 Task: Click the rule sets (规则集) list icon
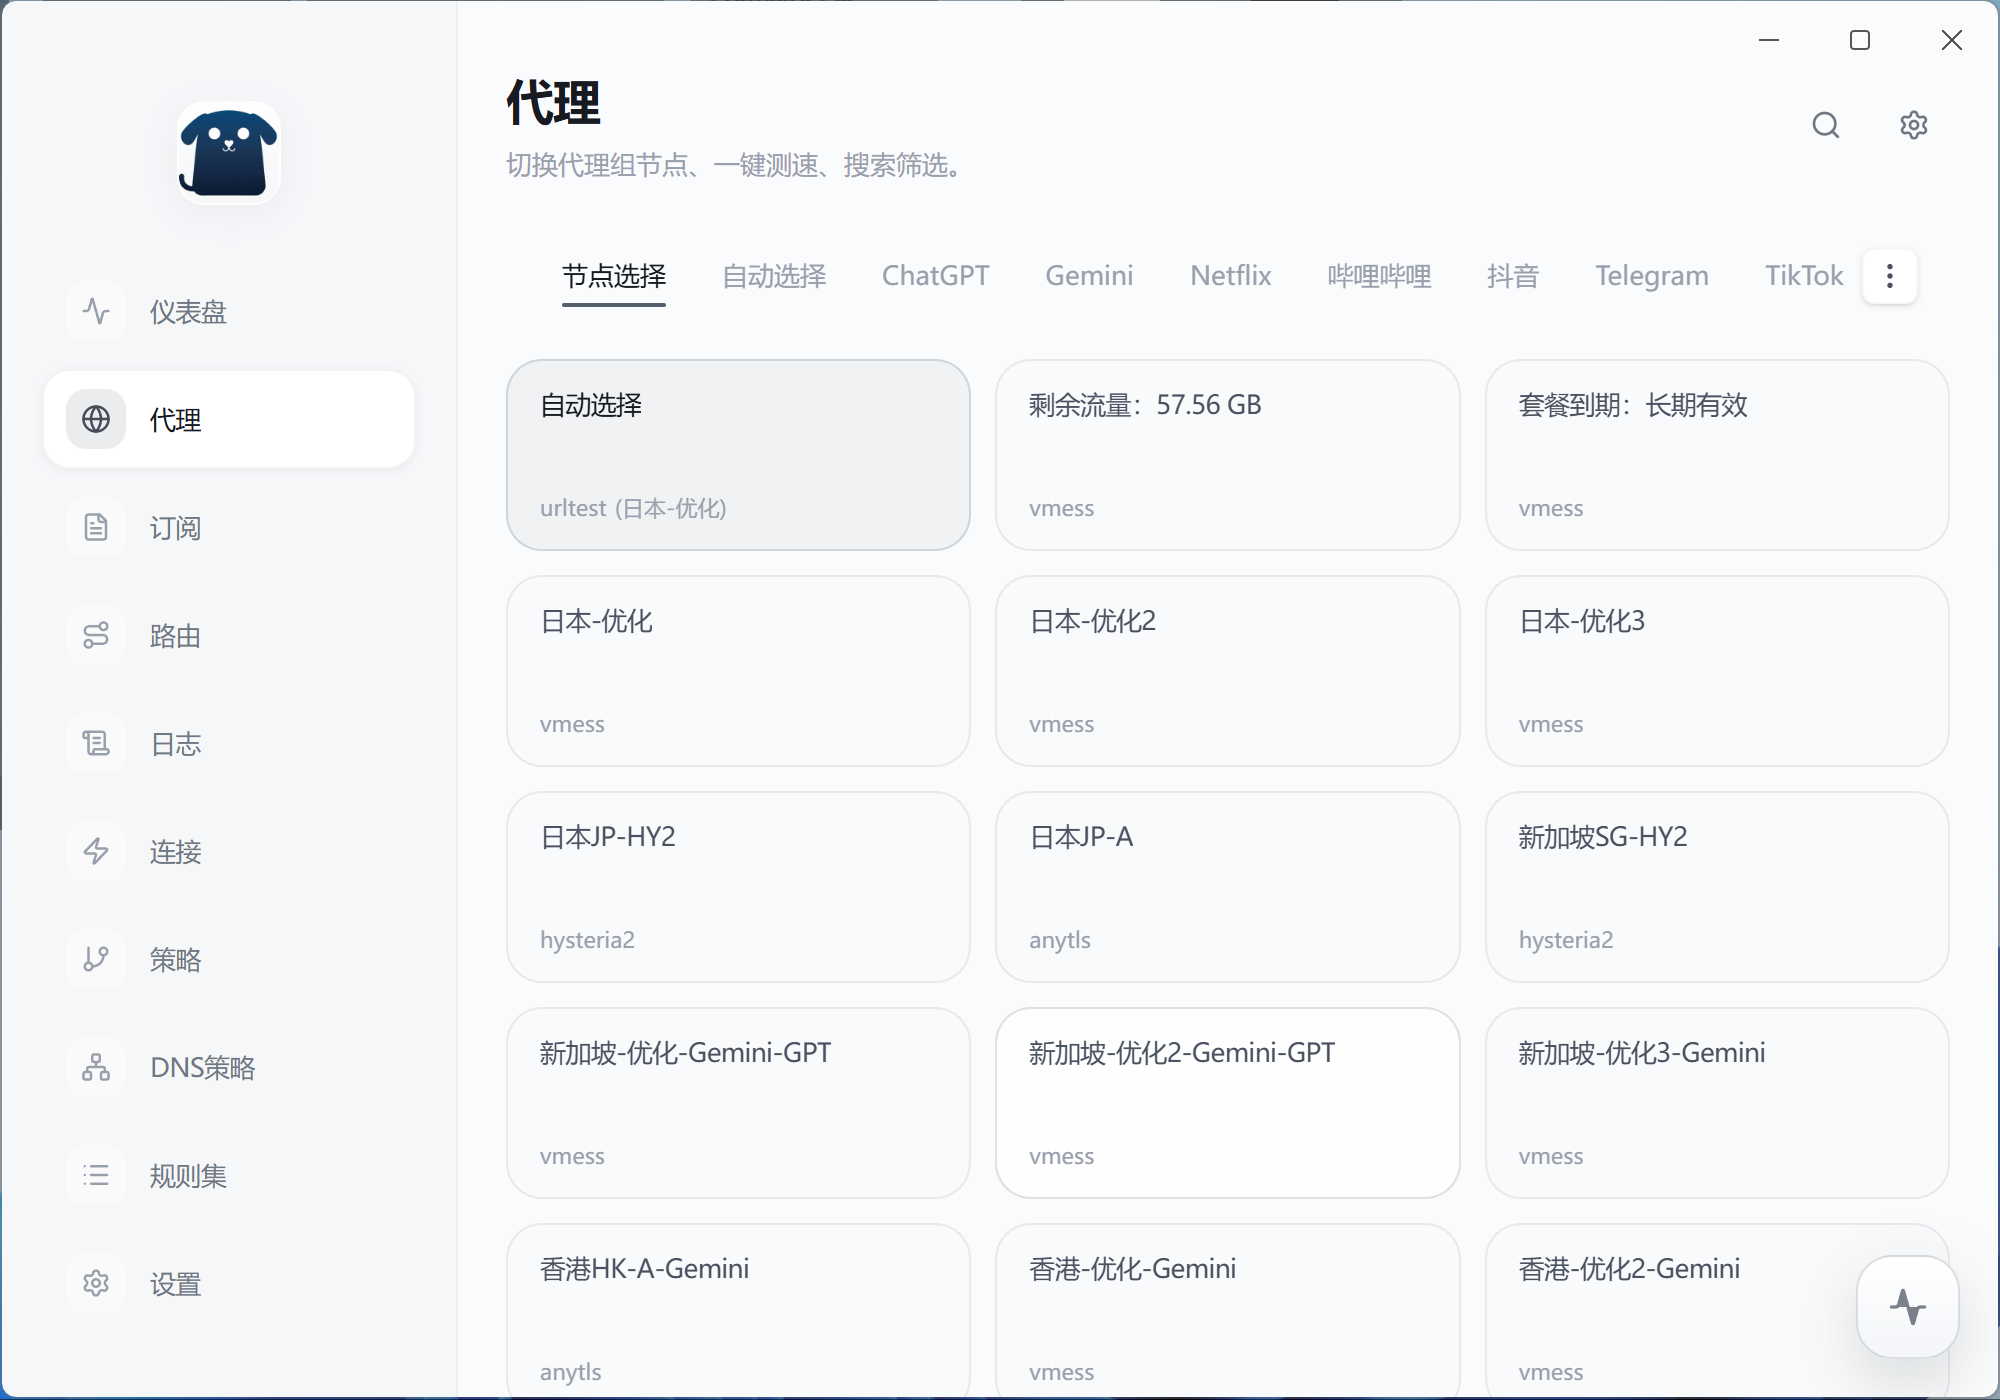pyautogui.click(x=96, y=1175)
